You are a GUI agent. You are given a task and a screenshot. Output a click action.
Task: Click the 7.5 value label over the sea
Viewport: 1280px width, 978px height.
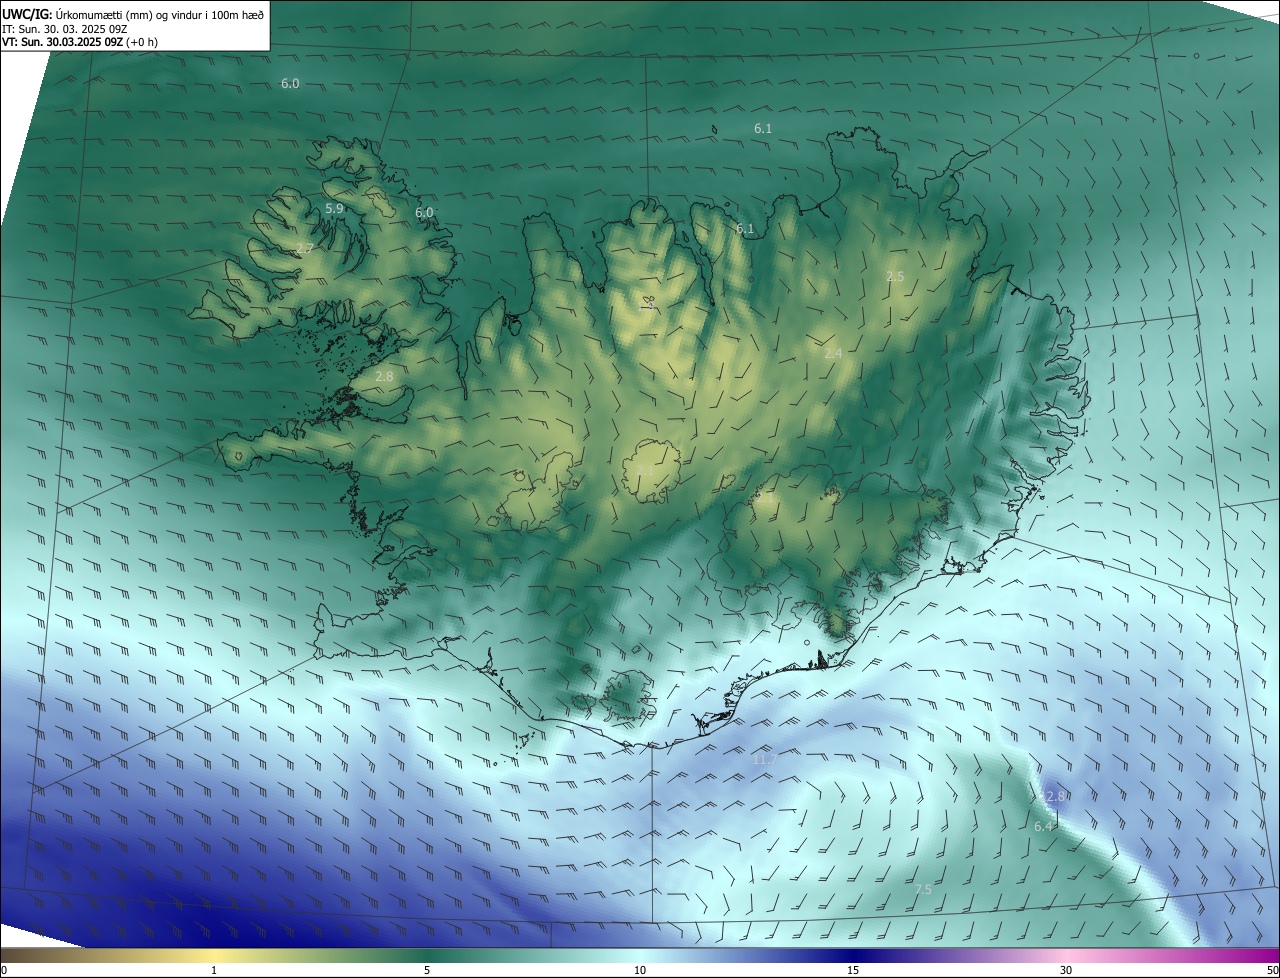[x=923, y=889]
